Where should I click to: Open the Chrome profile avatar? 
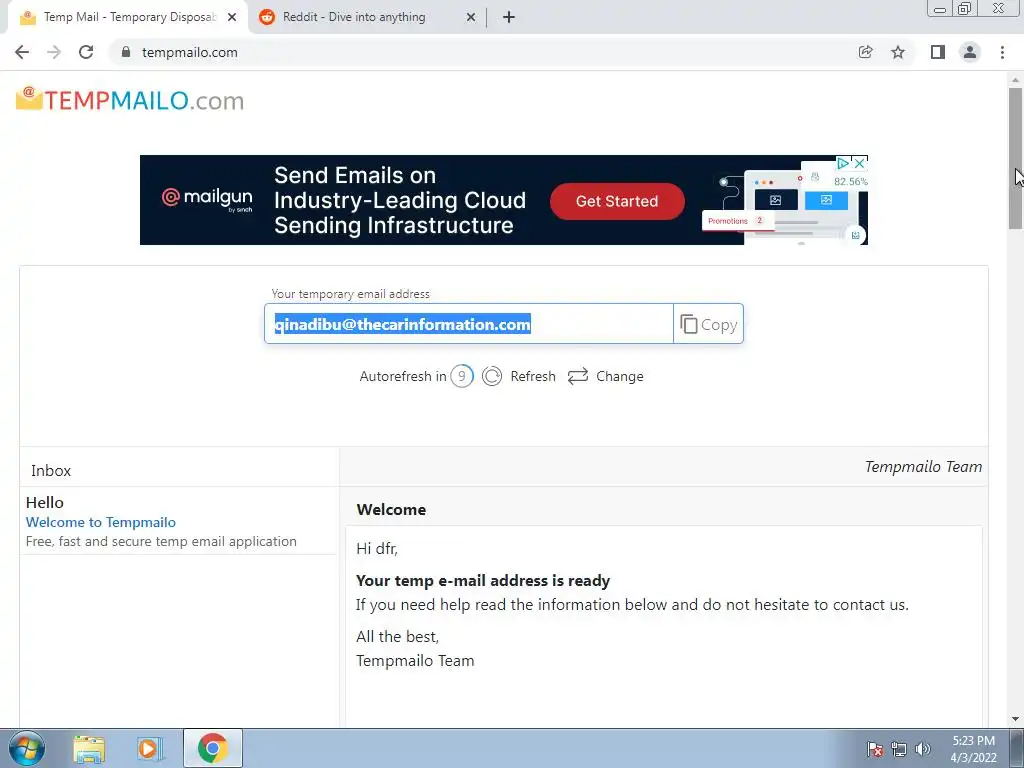(x=970, y=52)
